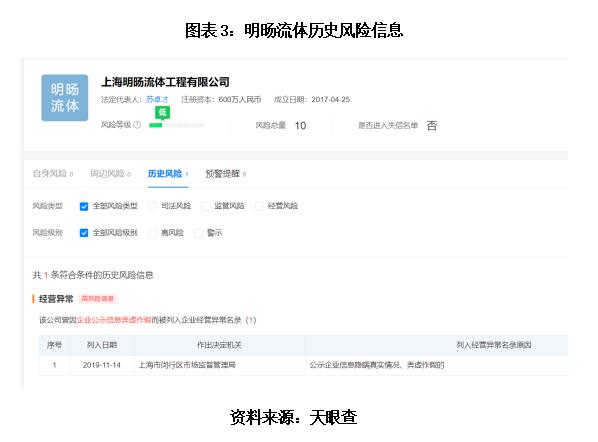Click the 经营异常 section heading

[x=56, y=299]
